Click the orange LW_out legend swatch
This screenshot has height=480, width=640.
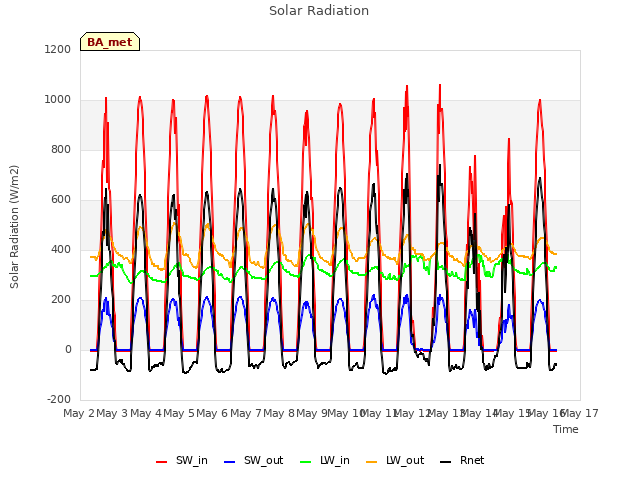(372, 462)
